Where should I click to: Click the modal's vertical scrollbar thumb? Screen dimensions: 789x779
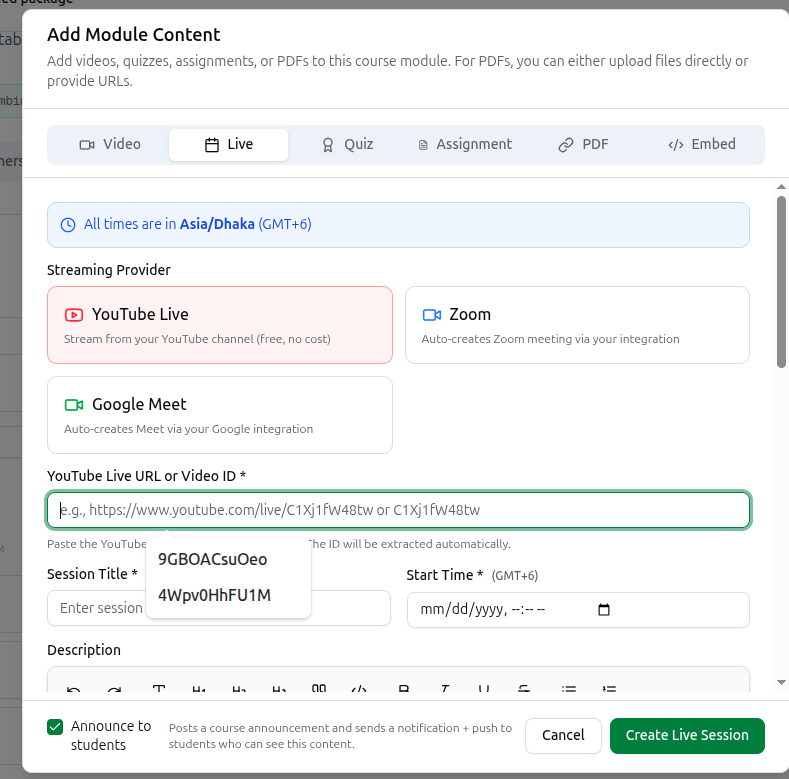click(x=781, y=282)
